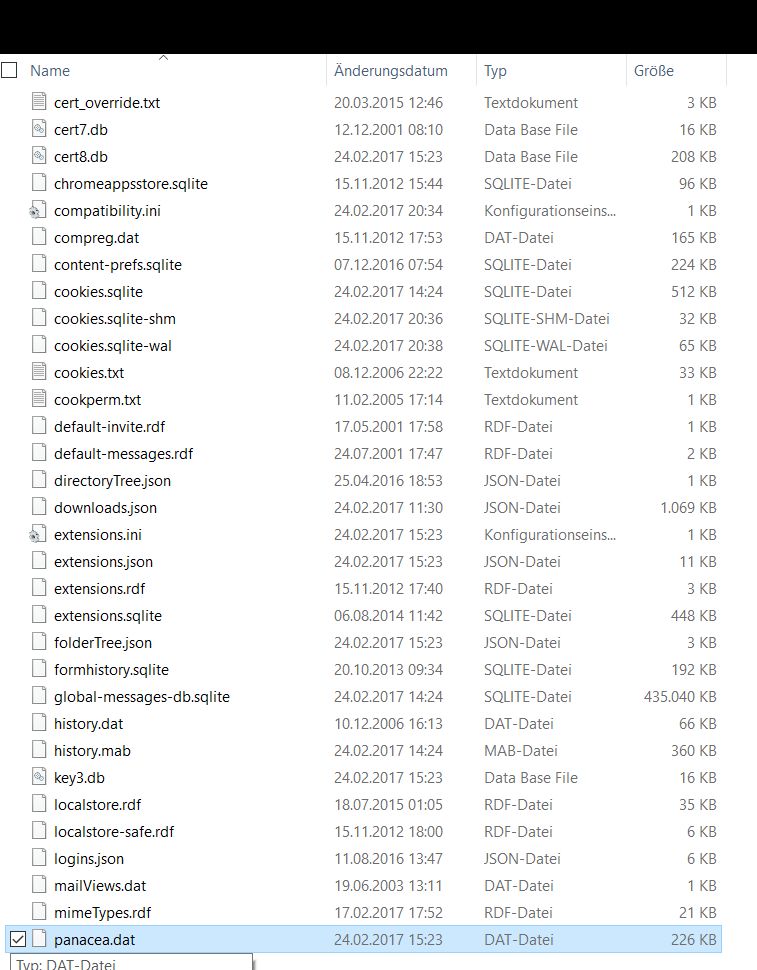
Task: Select the downloads.json file name
Action: 105,508
